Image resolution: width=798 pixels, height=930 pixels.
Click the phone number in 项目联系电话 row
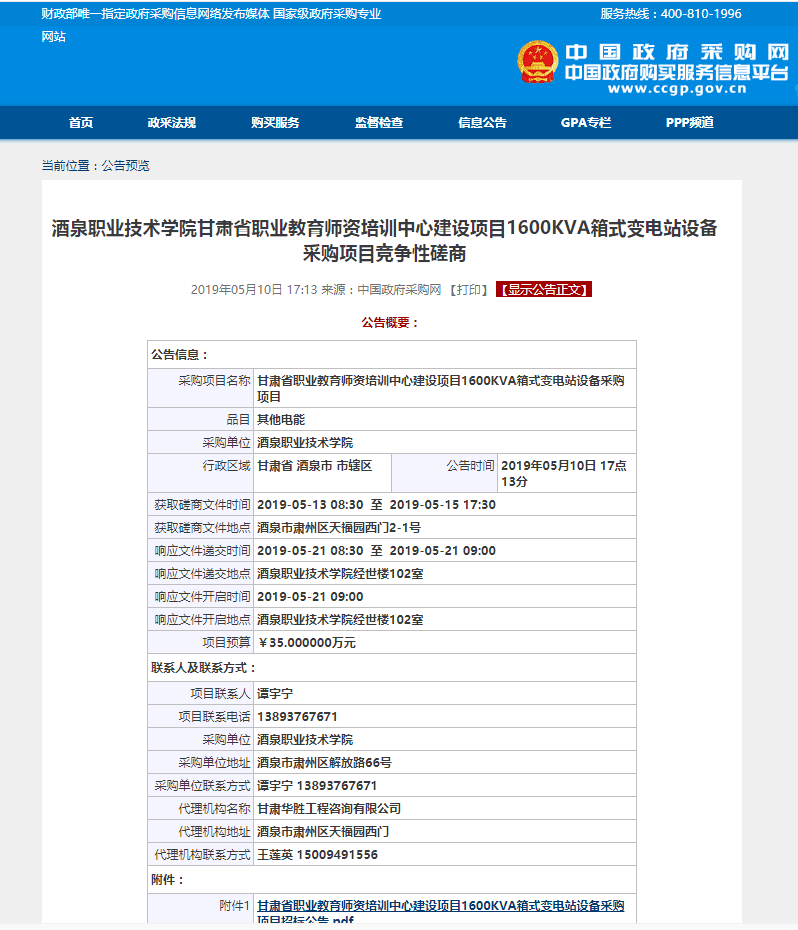click(x=297, y=717)
